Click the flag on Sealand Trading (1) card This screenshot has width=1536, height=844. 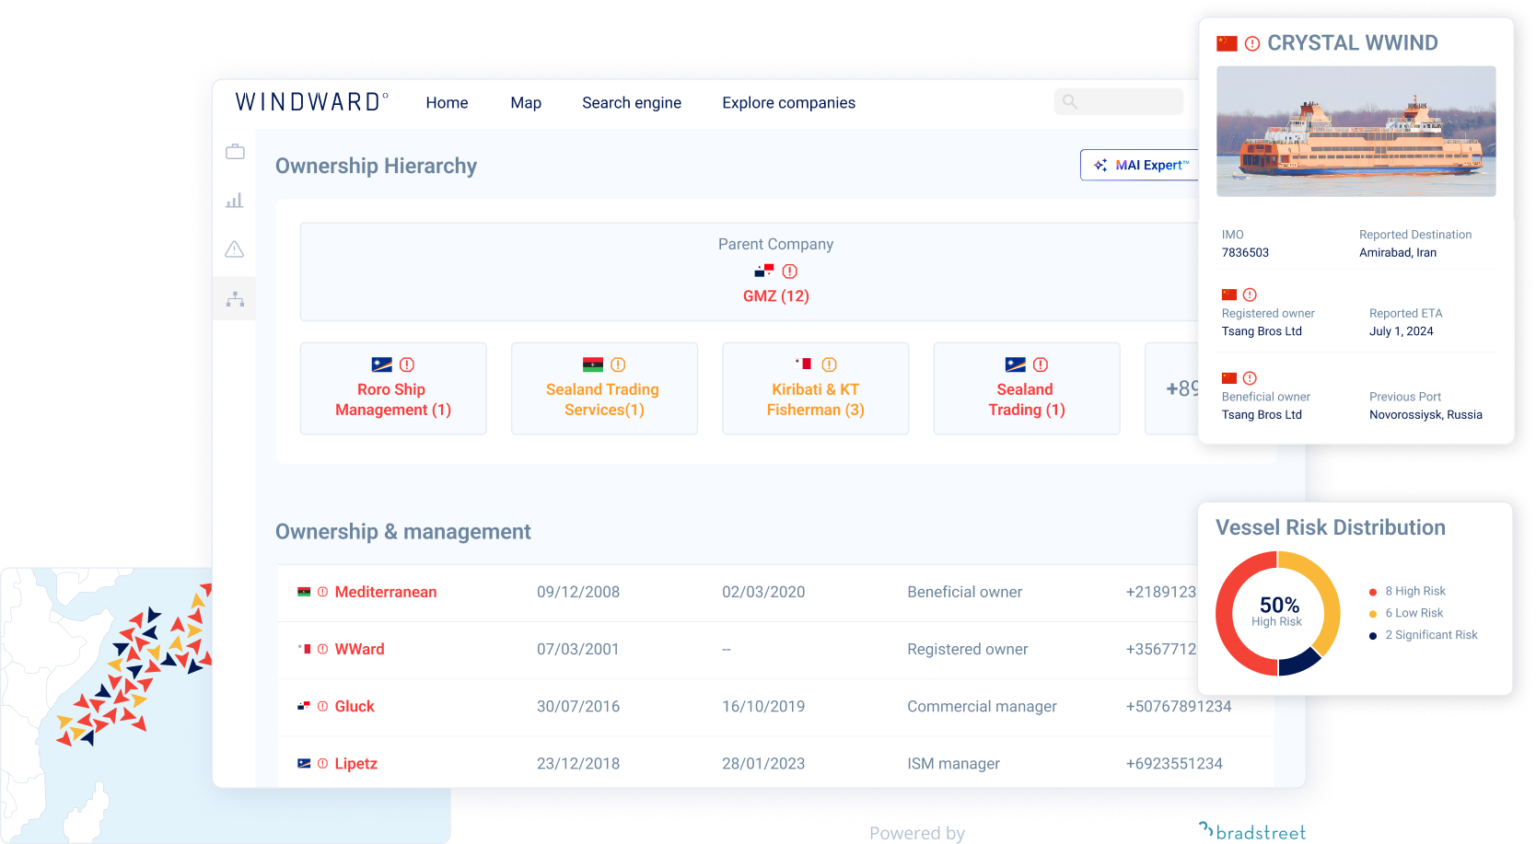tap(1015, 365)
